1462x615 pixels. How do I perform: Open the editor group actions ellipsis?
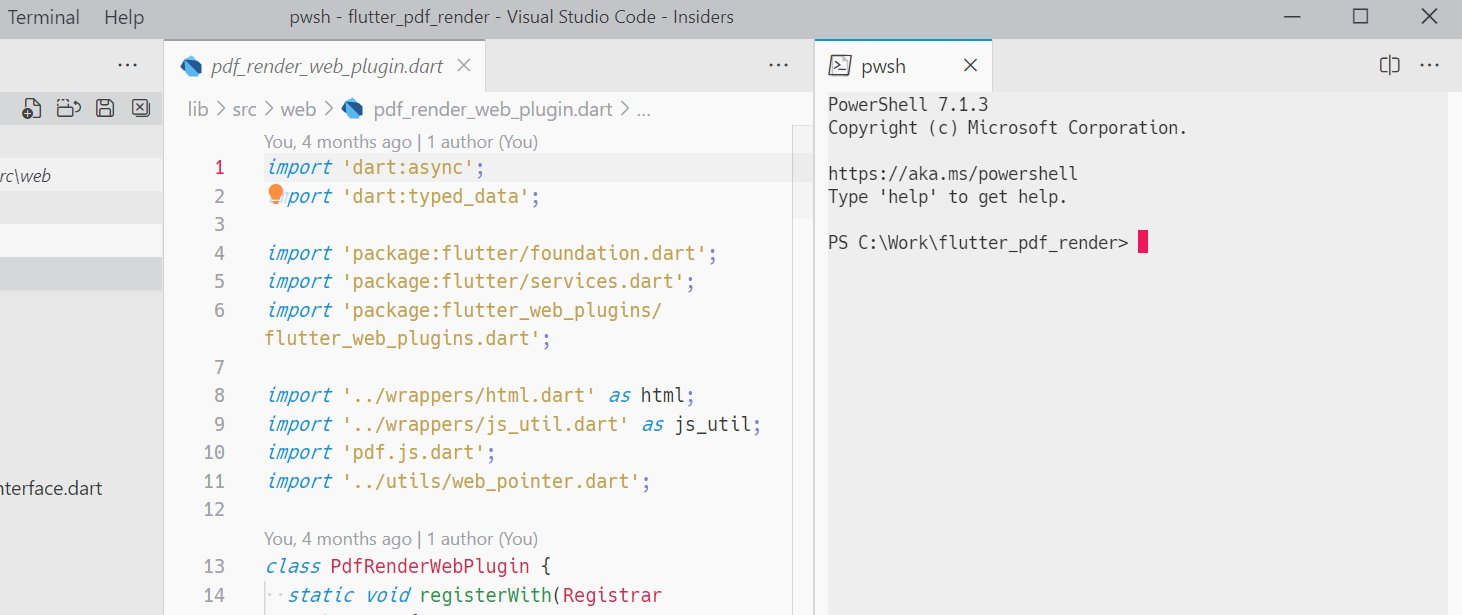tap(778, 64)
